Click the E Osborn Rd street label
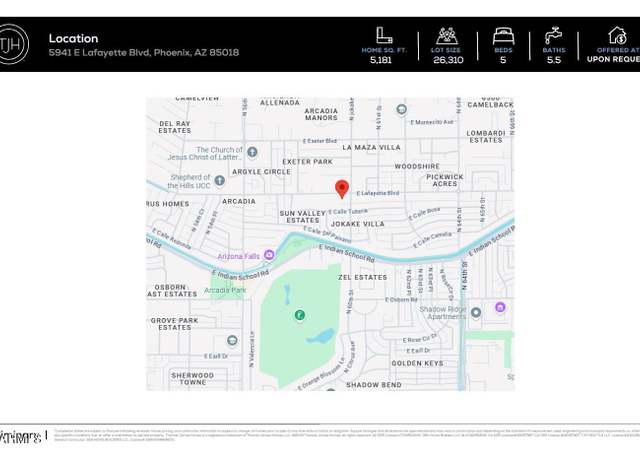This screenshot has height=460, width=640. pos(402,300)
